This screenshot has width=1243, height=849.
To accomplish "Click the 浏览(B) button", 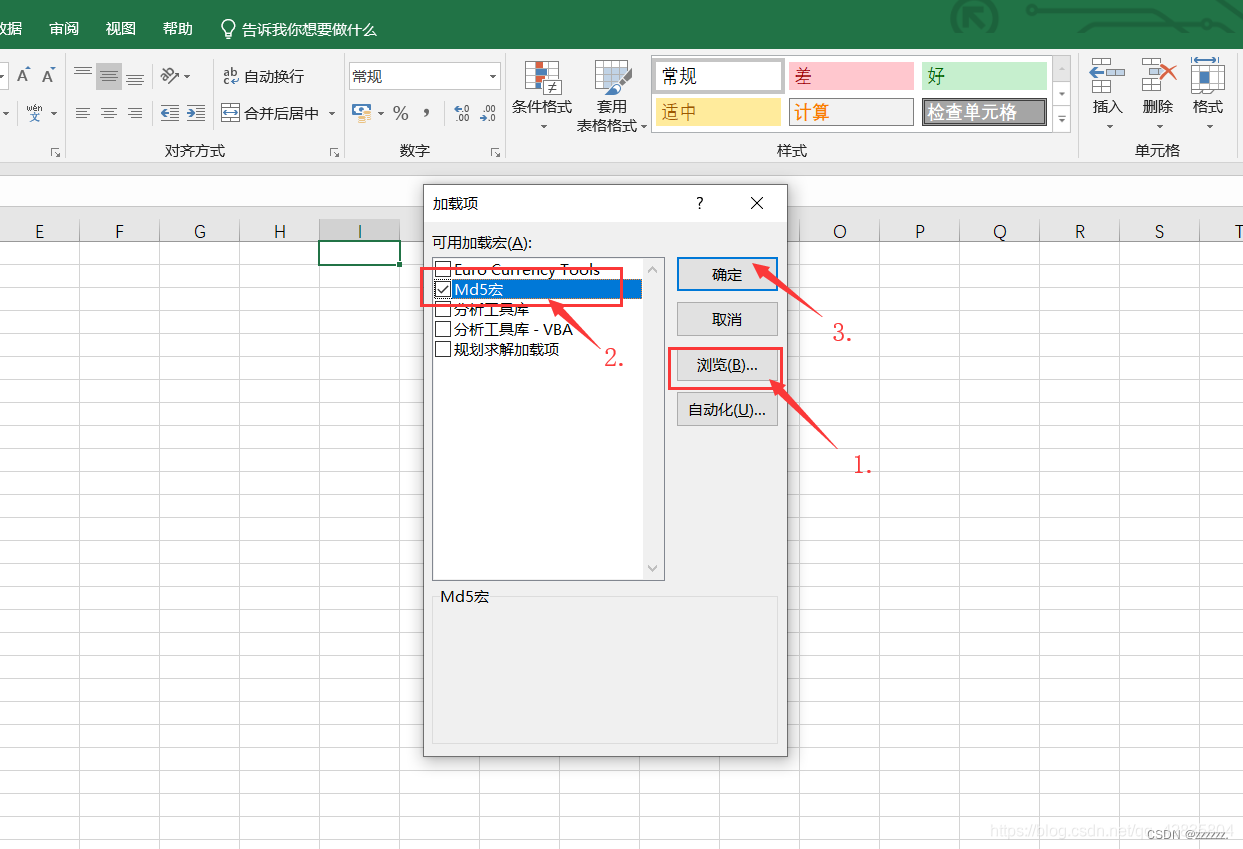I will click(x=727, y=367).
